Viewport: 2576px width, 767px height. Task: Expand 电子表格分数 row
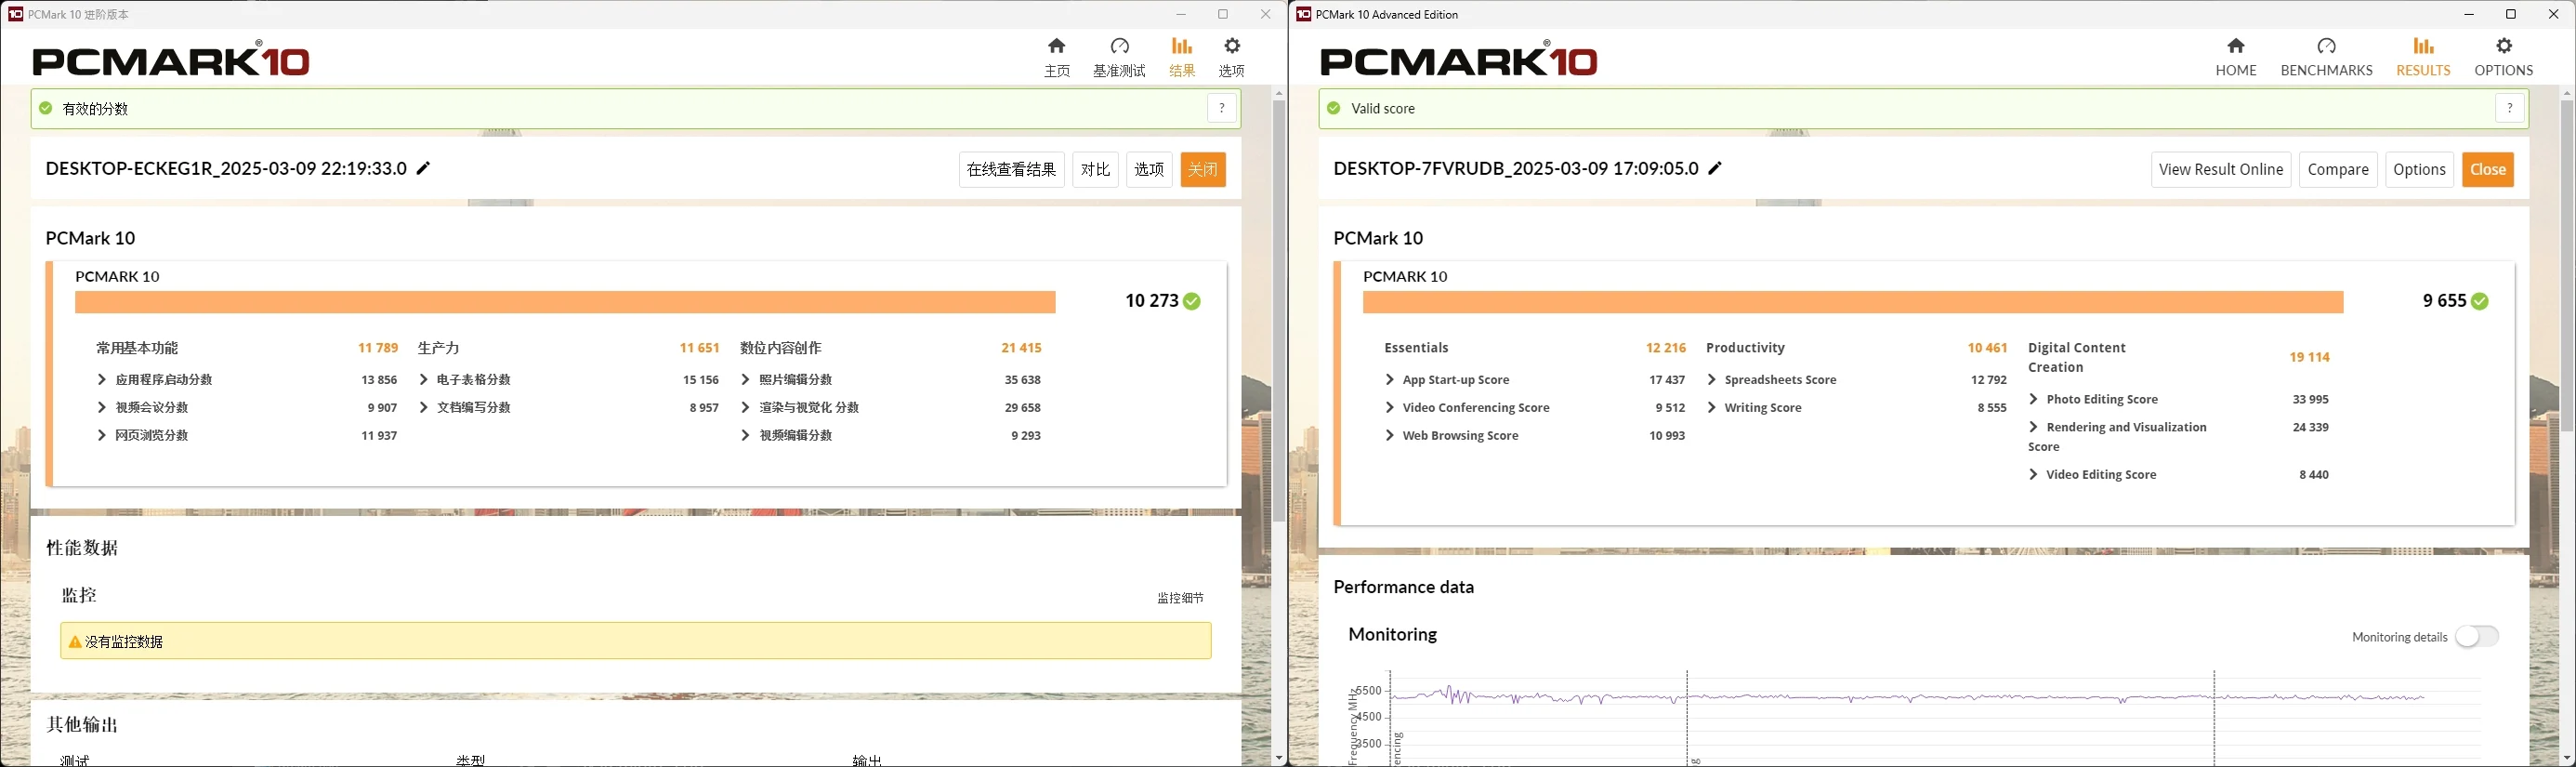tap(424, 380)
